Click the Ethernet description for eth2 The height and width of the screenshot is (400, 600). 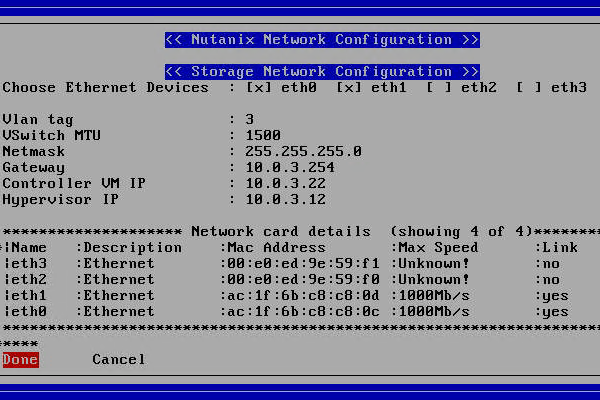pos(119,280)
